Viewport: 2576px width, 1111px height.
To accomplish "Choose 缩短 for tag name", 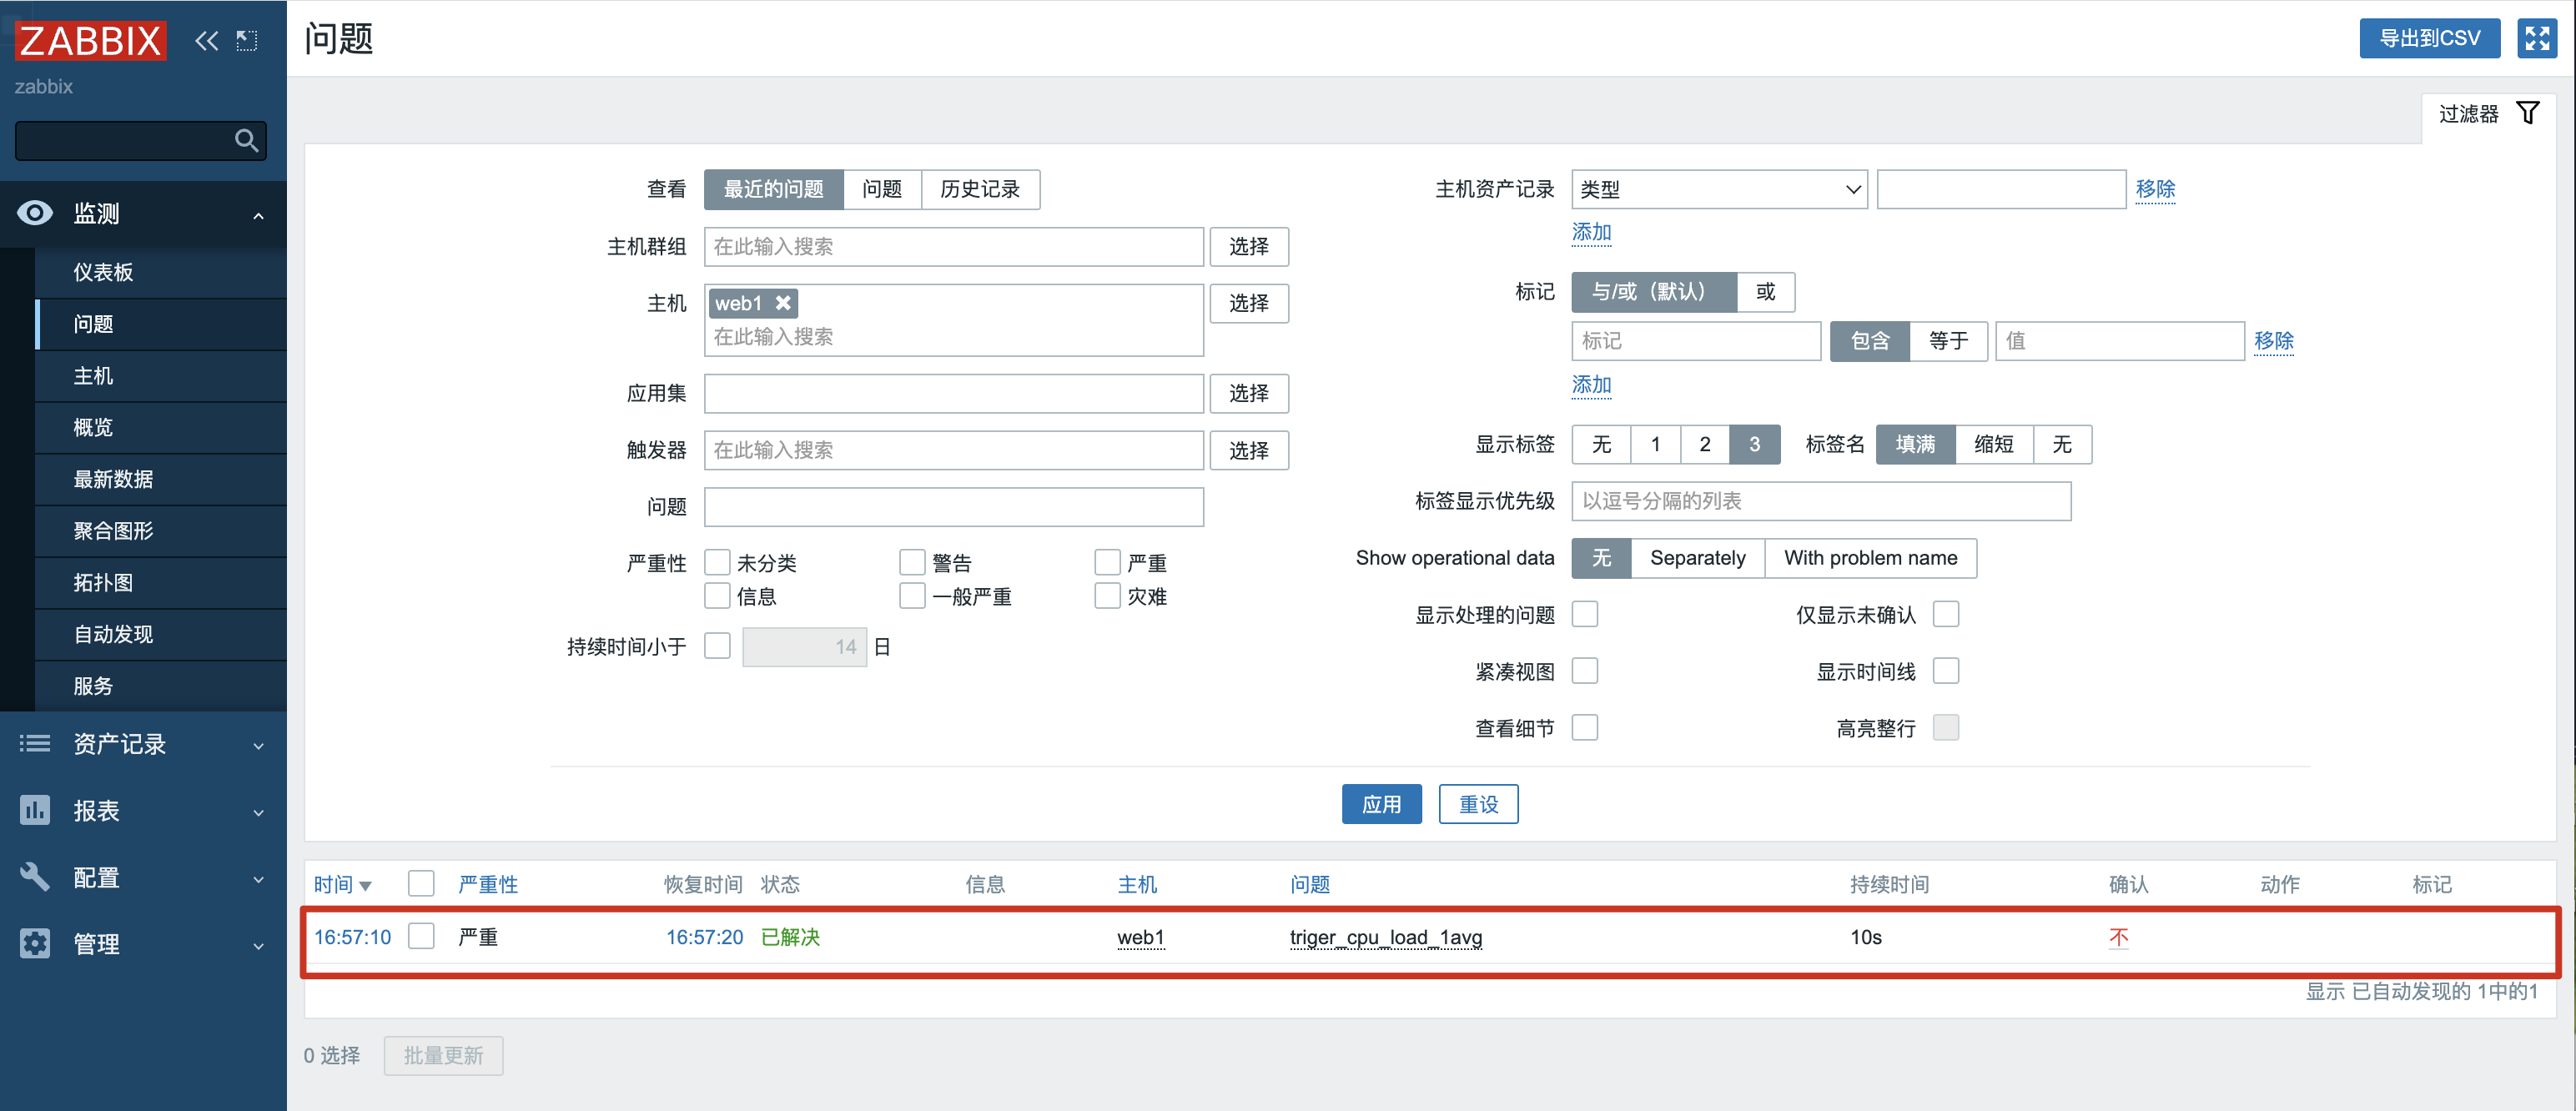I will [1993, 444].
